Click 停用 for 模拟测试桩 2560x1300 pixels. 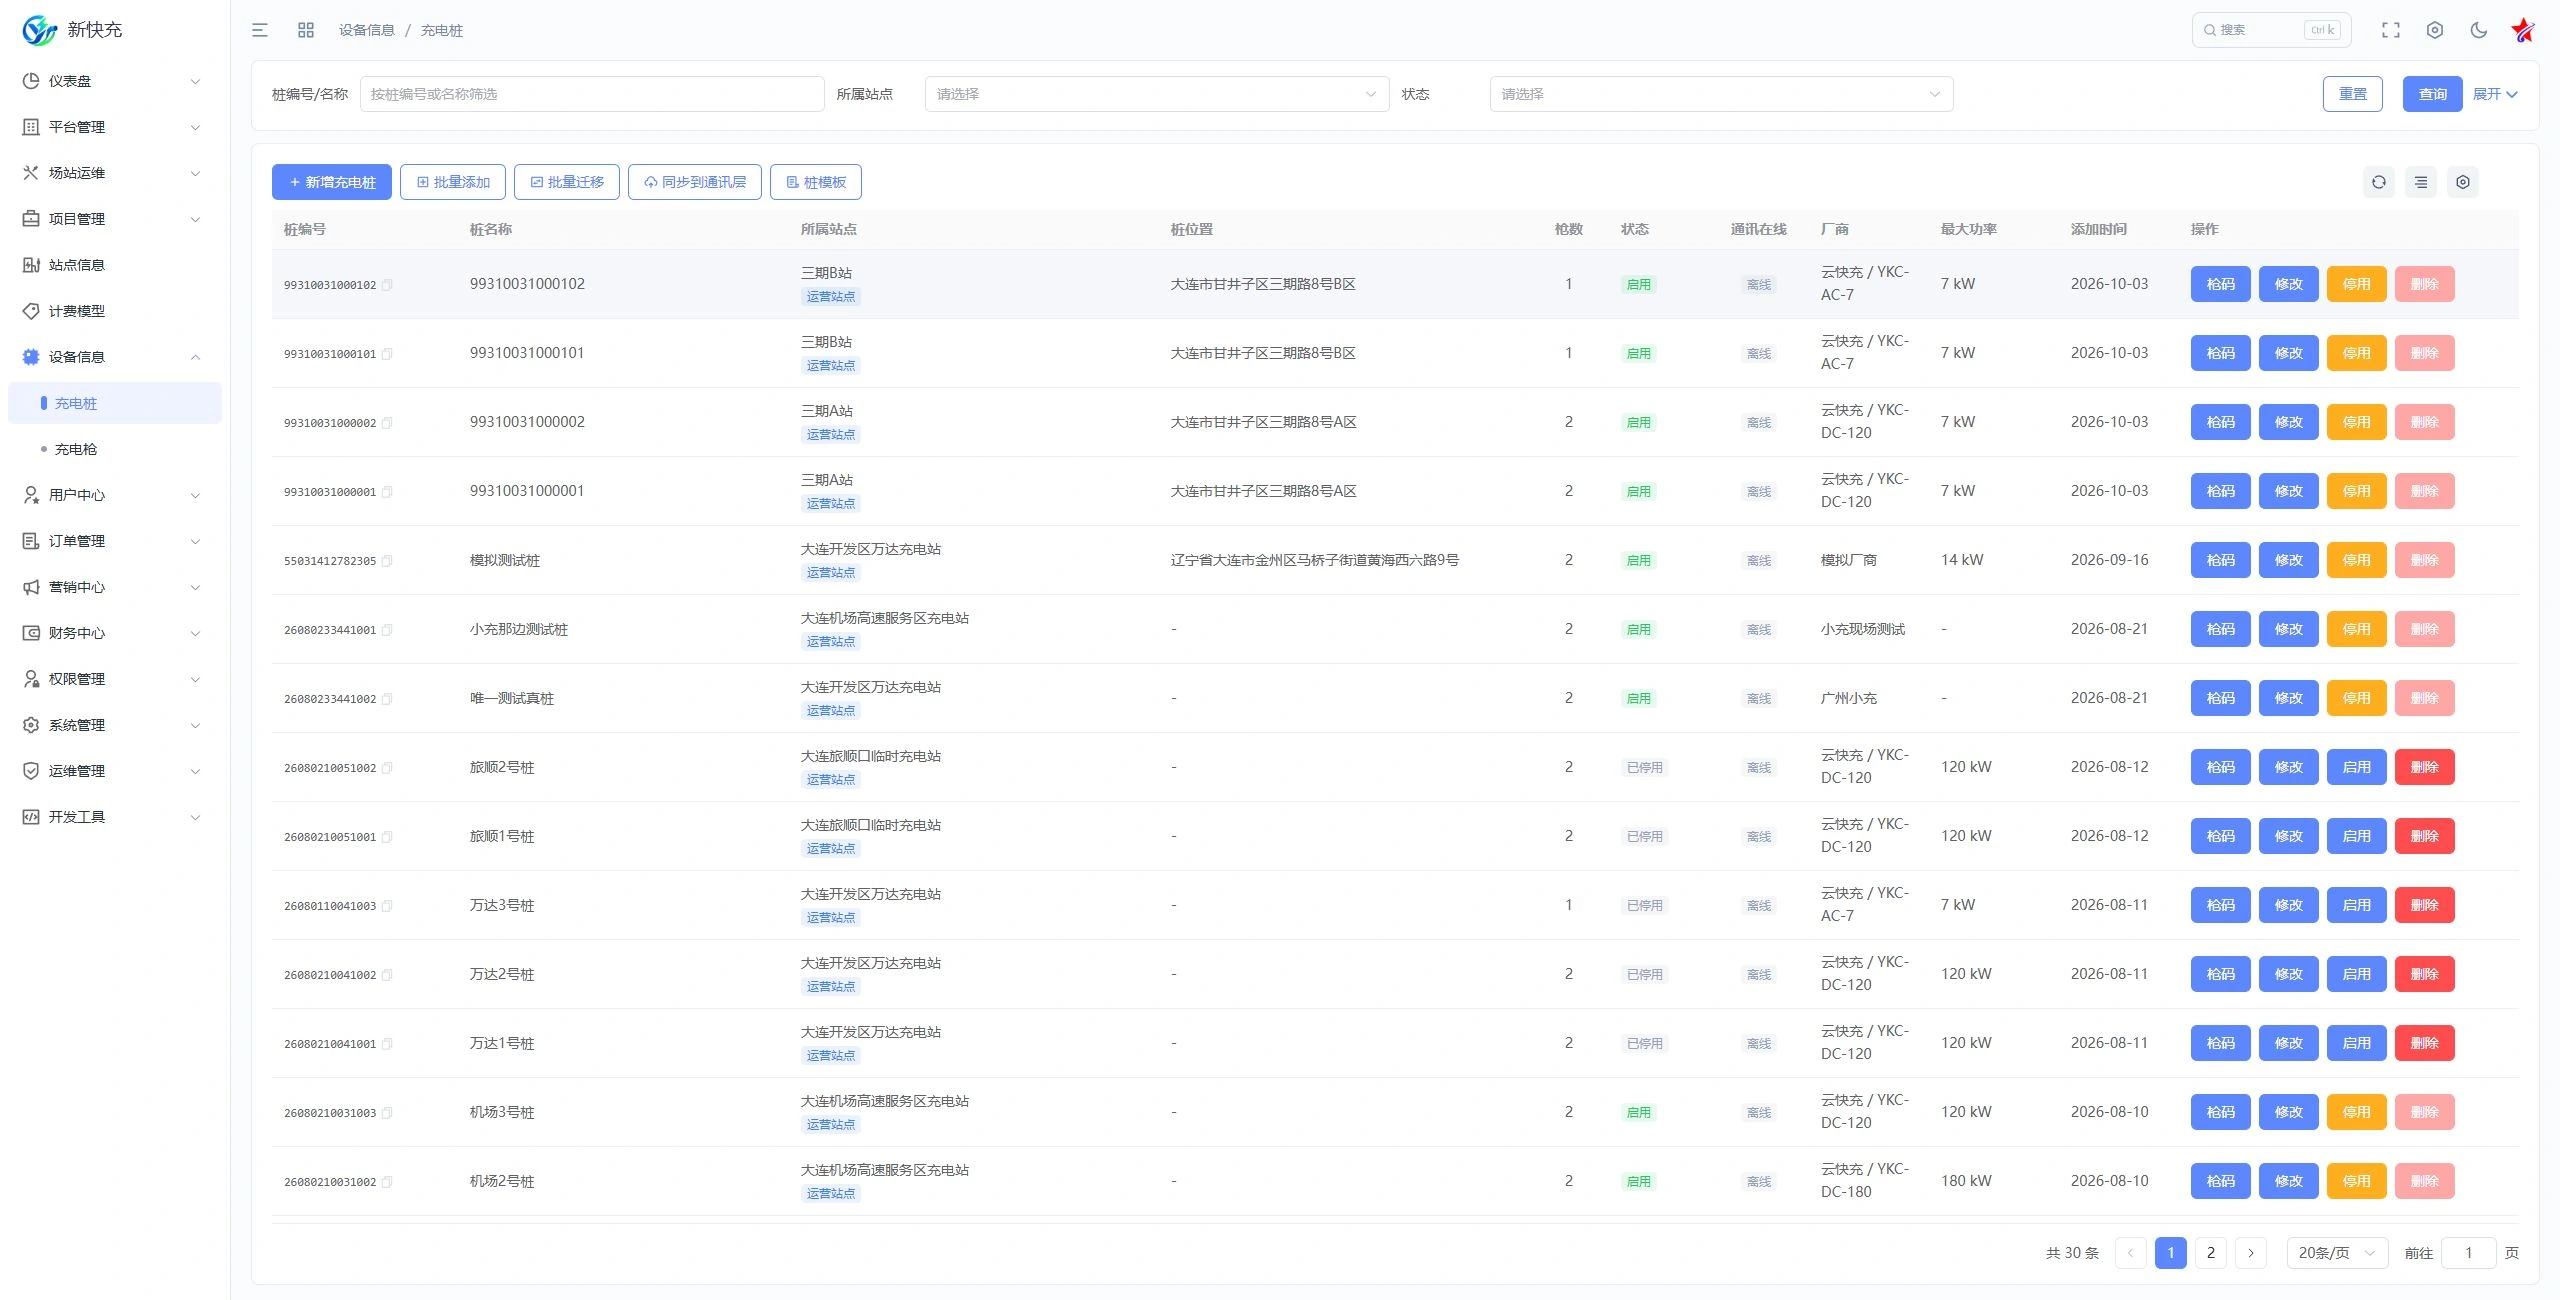tap(2357, 560)
